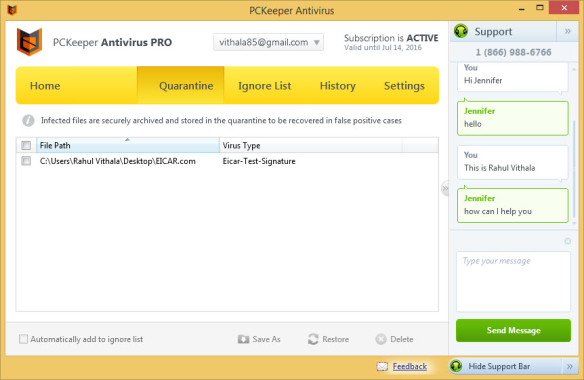This screenshot has height=380, width=584.
Task: Close the PCKeeper Antivirus window
Action: pos(564,8)
